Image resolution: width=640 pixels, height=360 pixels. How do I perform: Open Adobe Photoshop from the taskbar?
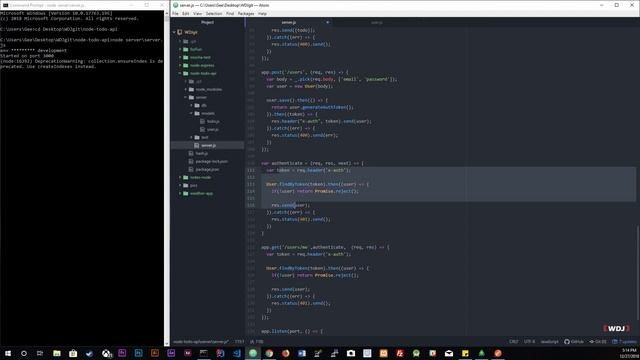pos(138,353)
